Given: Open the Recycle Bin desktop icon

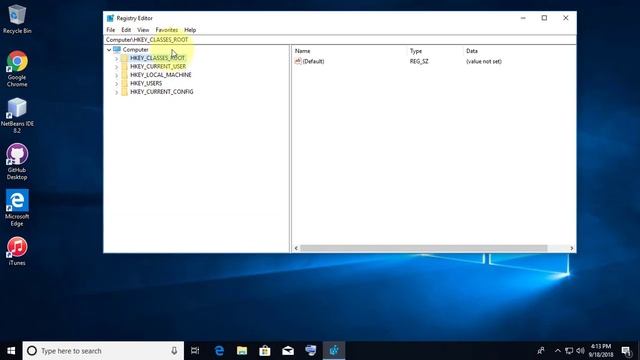Looking at the screenshot, I should (17, 19).
